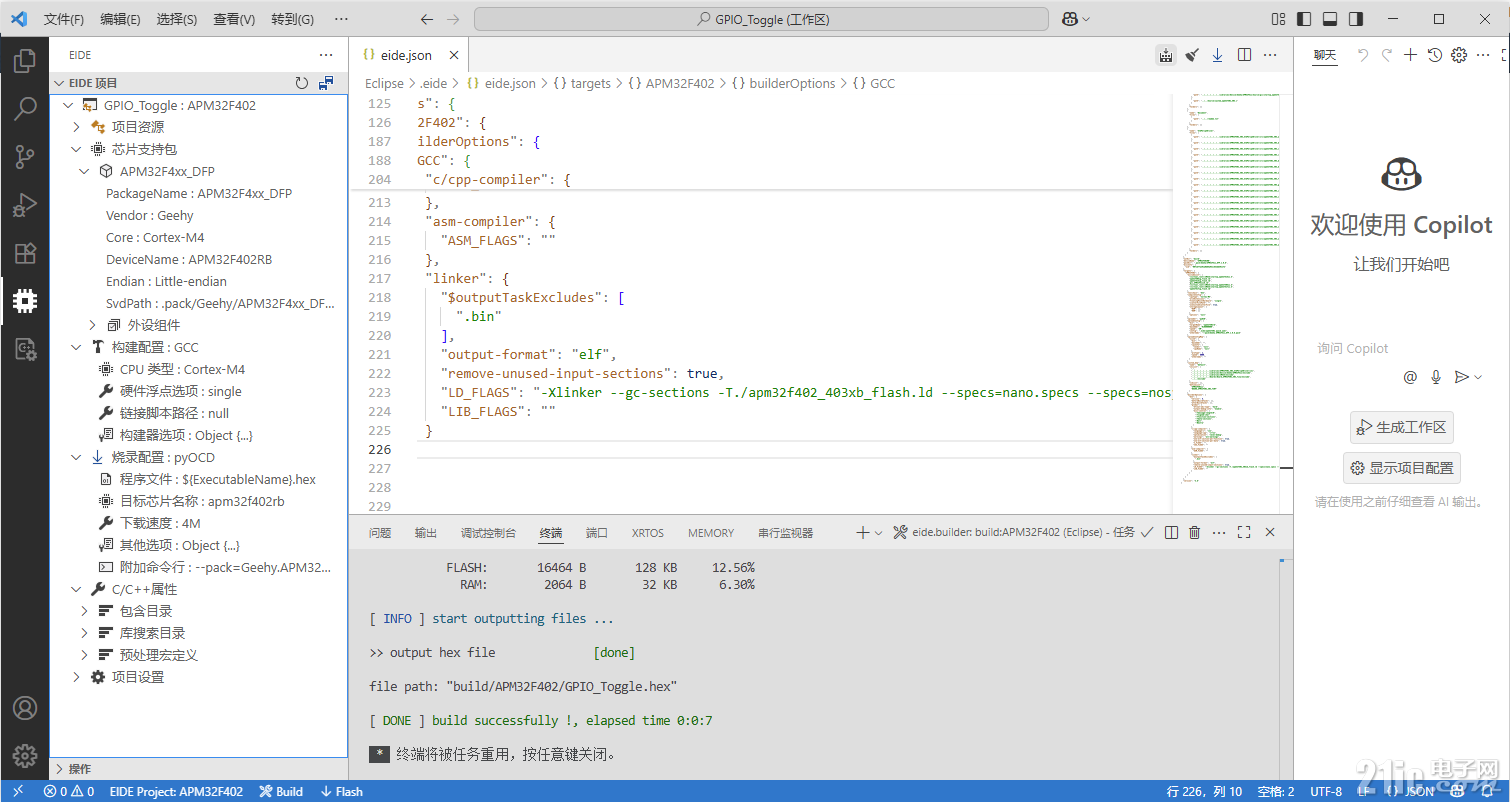The image size is (1510, 802).
Task: Expand the 项目资源 tree node
Action: pyautogui.click(x=76, y=127)
